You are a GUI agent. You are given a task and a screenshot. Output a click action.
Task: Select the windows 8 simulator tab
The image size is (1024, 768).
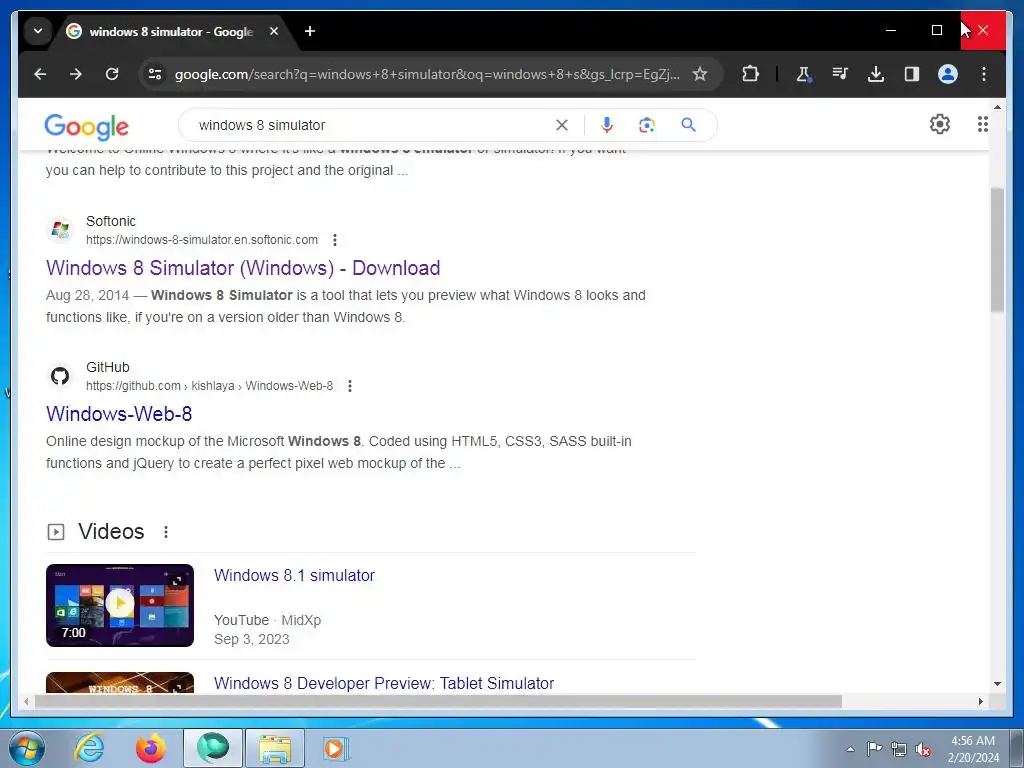(x=171, y=31)
